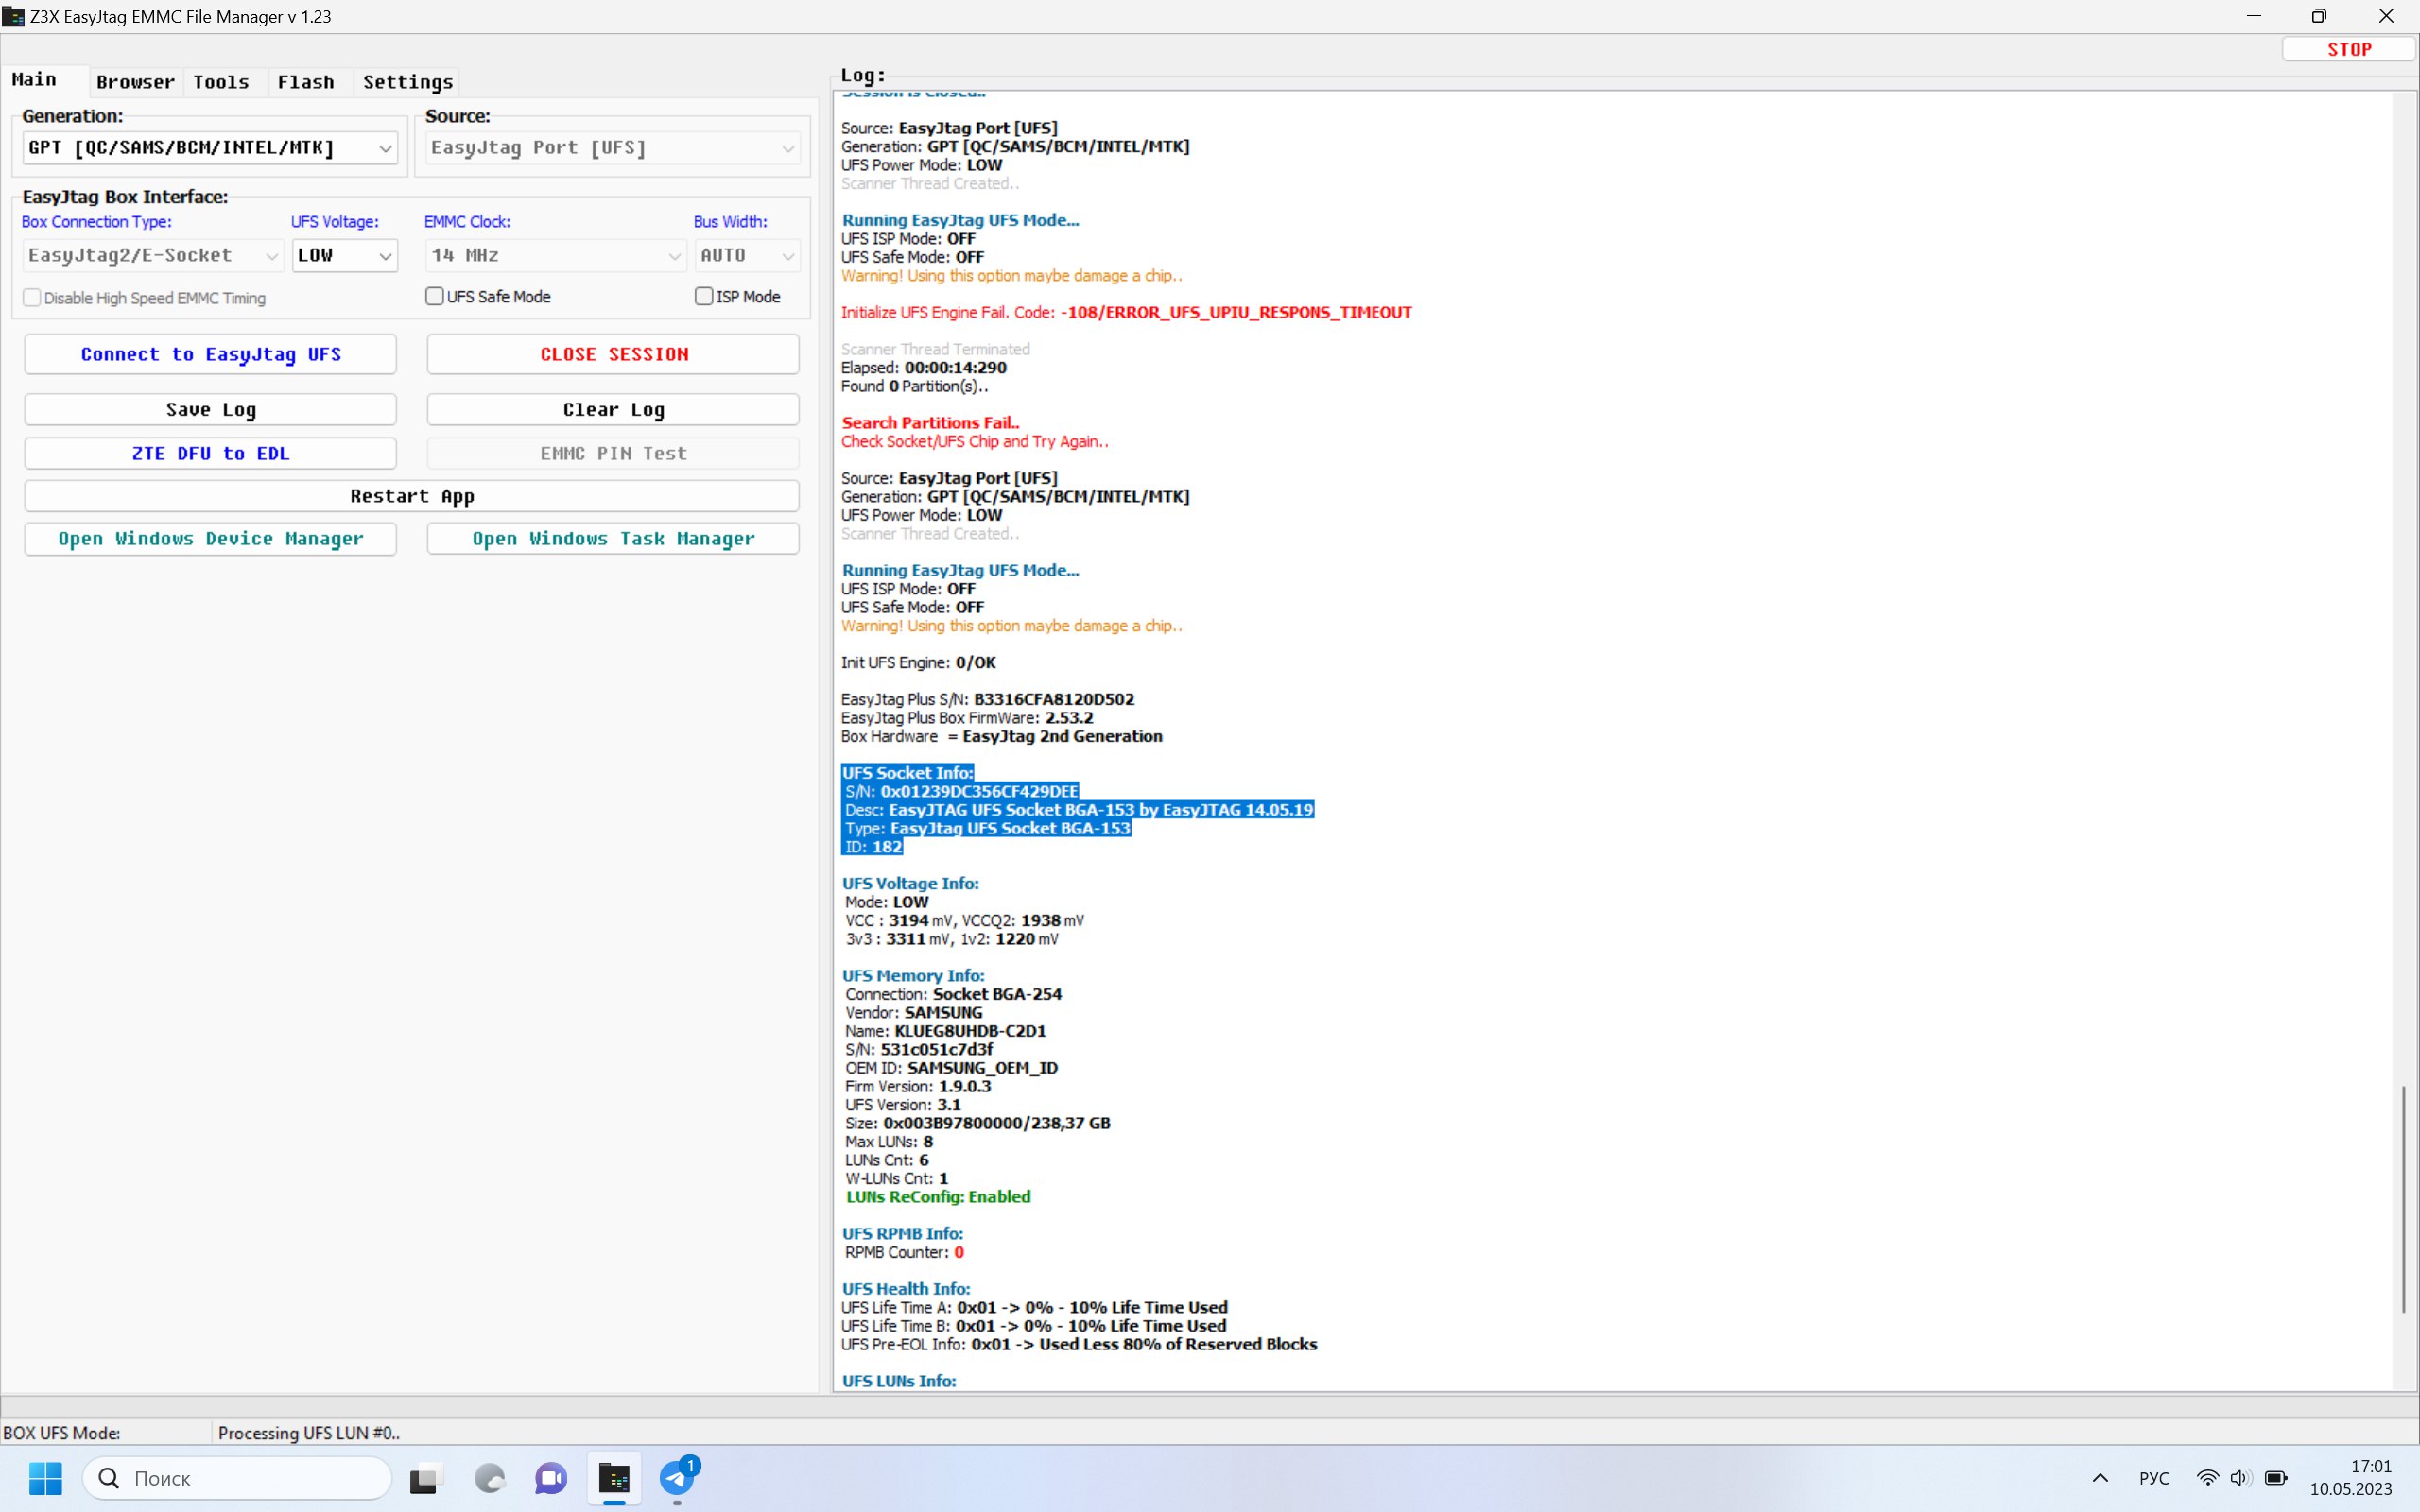Open Wi-Fi network settings icon
2420x1512 pixels.
[x=2207, y=1478]
